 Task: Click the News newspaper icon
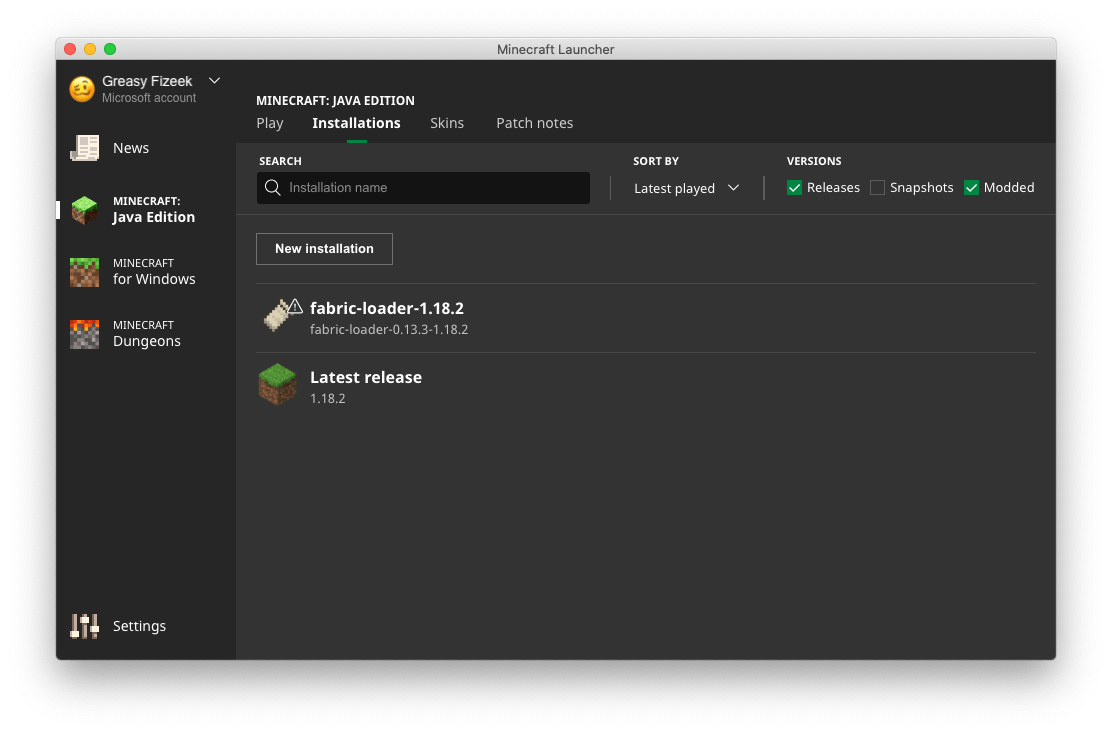pos(84,147)
